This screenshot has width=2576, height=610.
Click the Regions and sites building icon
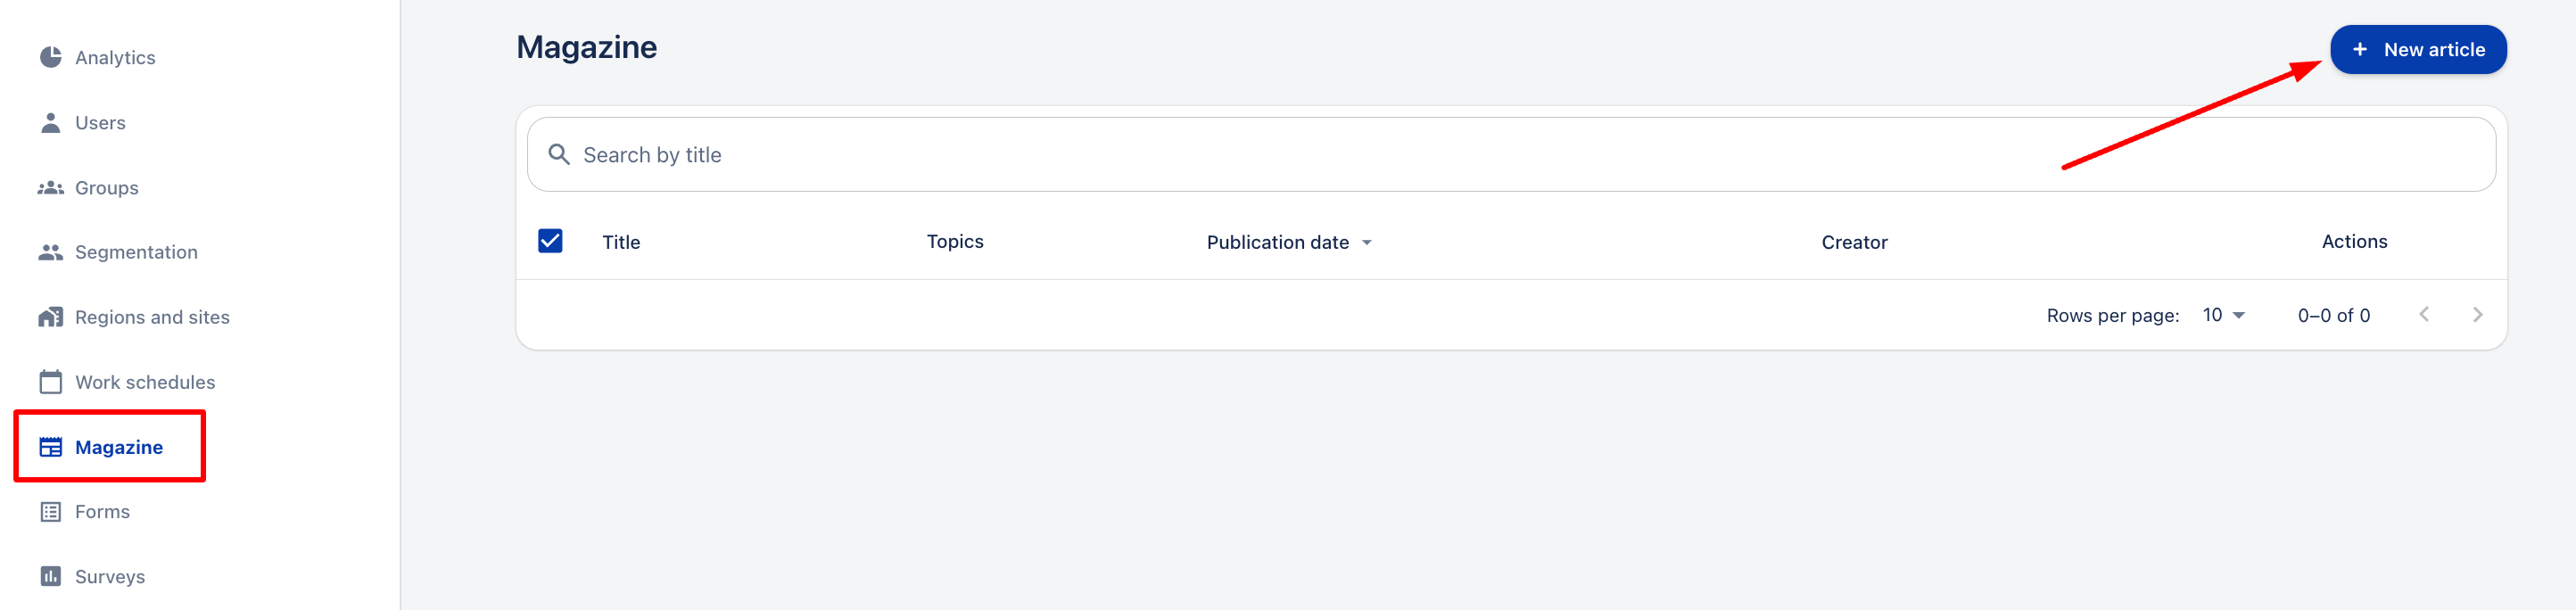[x=50, y=317]
